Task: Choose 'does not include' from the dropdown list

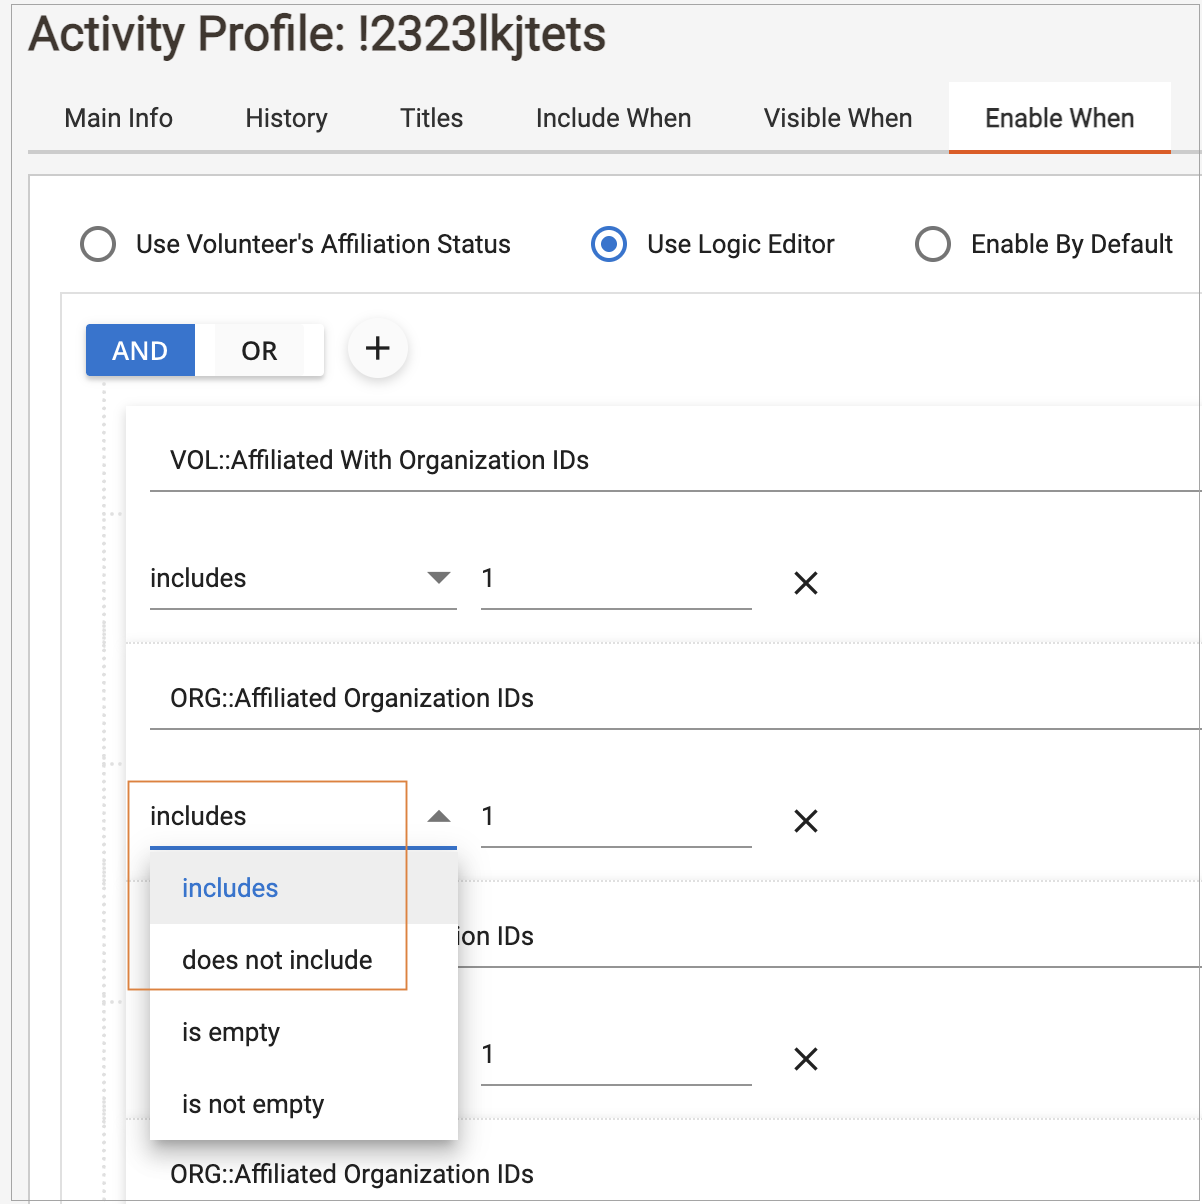Action: [277, 960]
